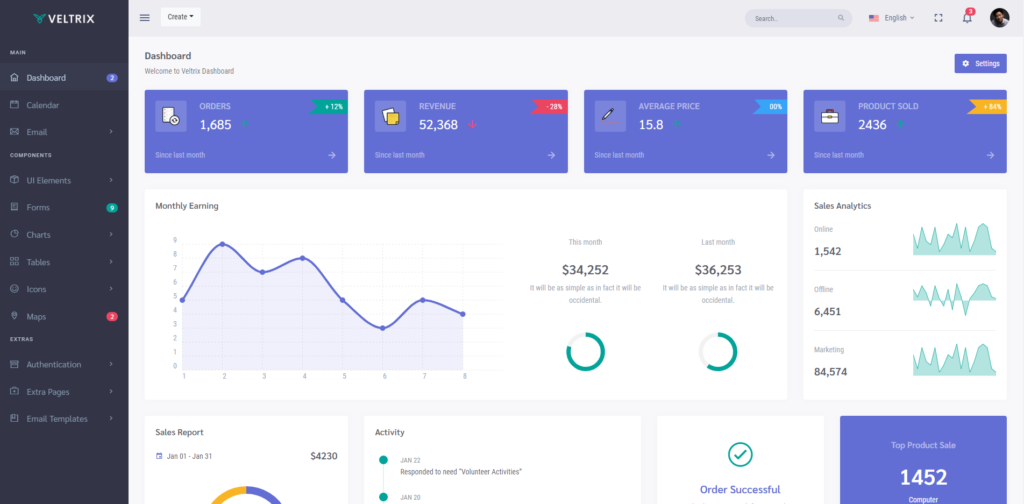The image size is (1024, 504).
Task: Click the $36,253 Last month value
Action: click(718, 270)
